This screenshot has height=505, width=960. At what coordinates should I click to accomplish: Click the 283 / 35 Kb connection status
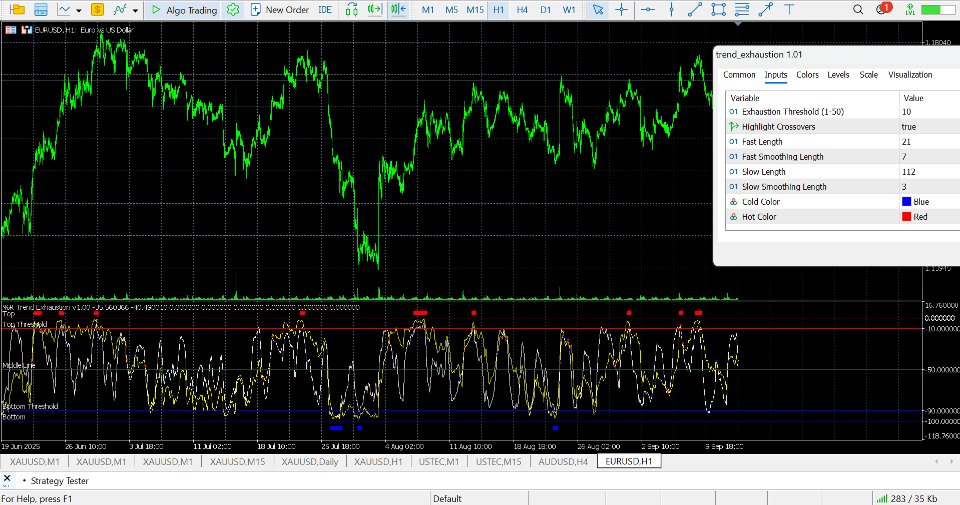tap(907, 498)
